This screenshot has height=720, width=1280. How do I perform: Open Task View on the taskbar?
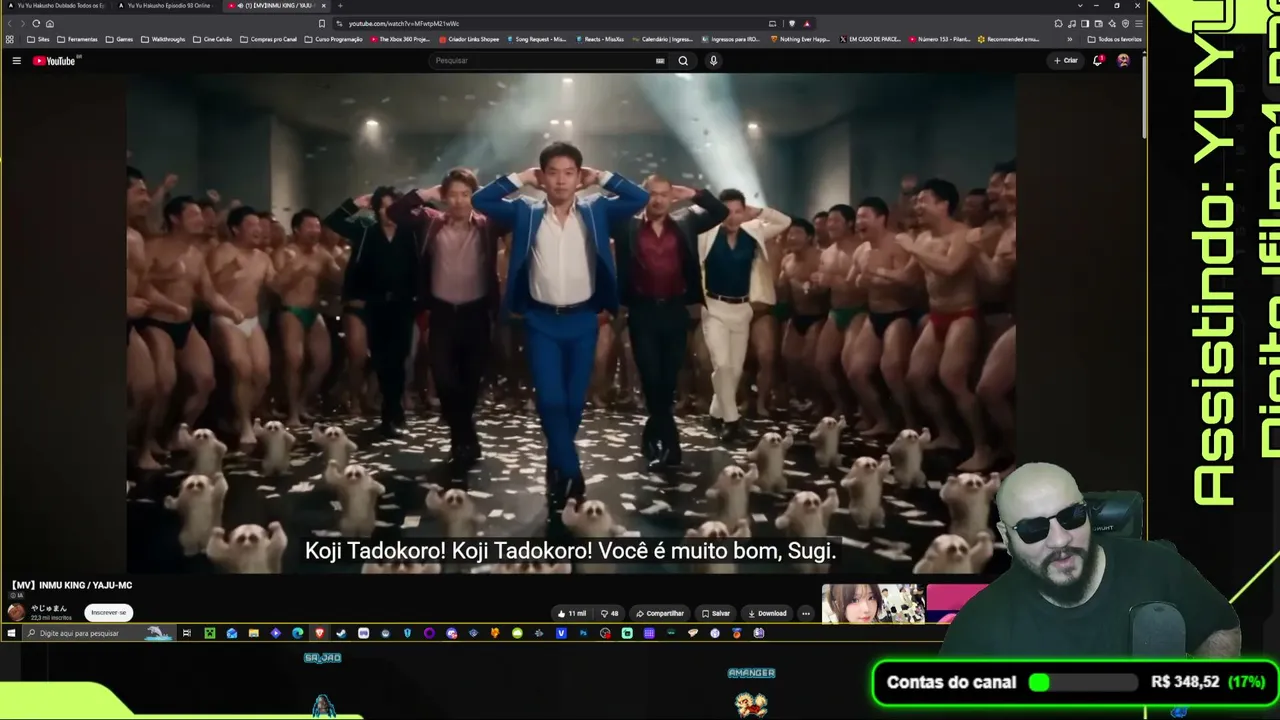186,633
